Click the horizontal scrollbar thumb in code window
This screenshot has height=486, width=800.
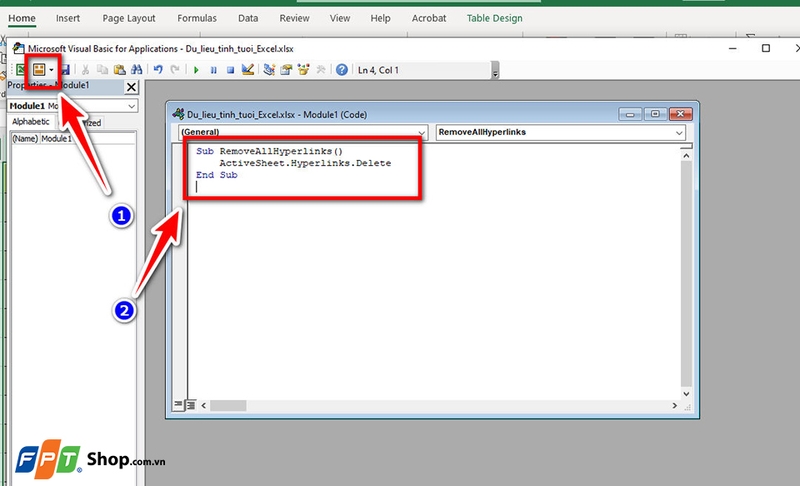228,405
